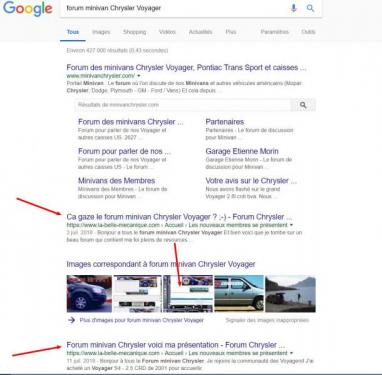This screenshot has width=382, height=375.
Task: Start voice search with microphone icon
Action: coord(293,8)
